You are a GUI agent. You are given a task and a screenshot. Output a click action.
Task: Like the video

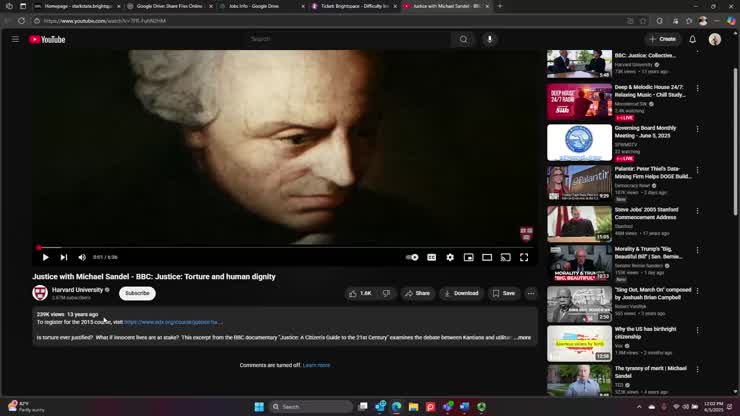361,293
